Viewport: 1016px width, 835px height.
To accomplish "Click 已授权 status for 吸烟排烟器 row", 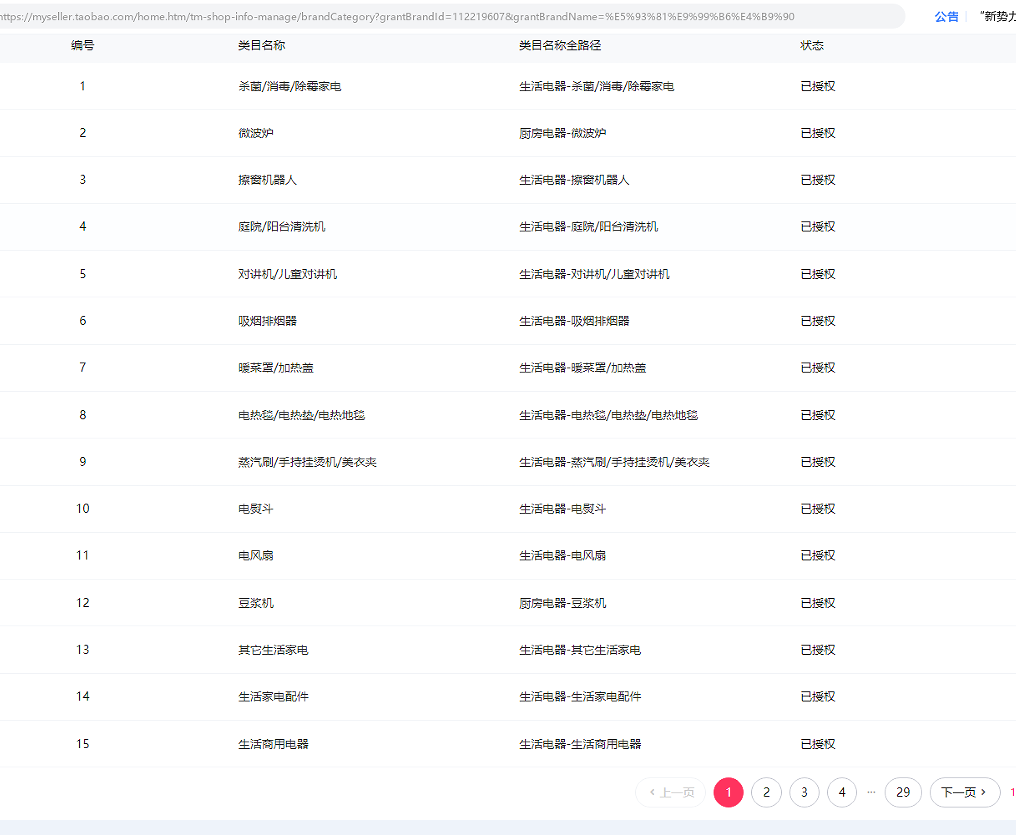I will point(817,321).
